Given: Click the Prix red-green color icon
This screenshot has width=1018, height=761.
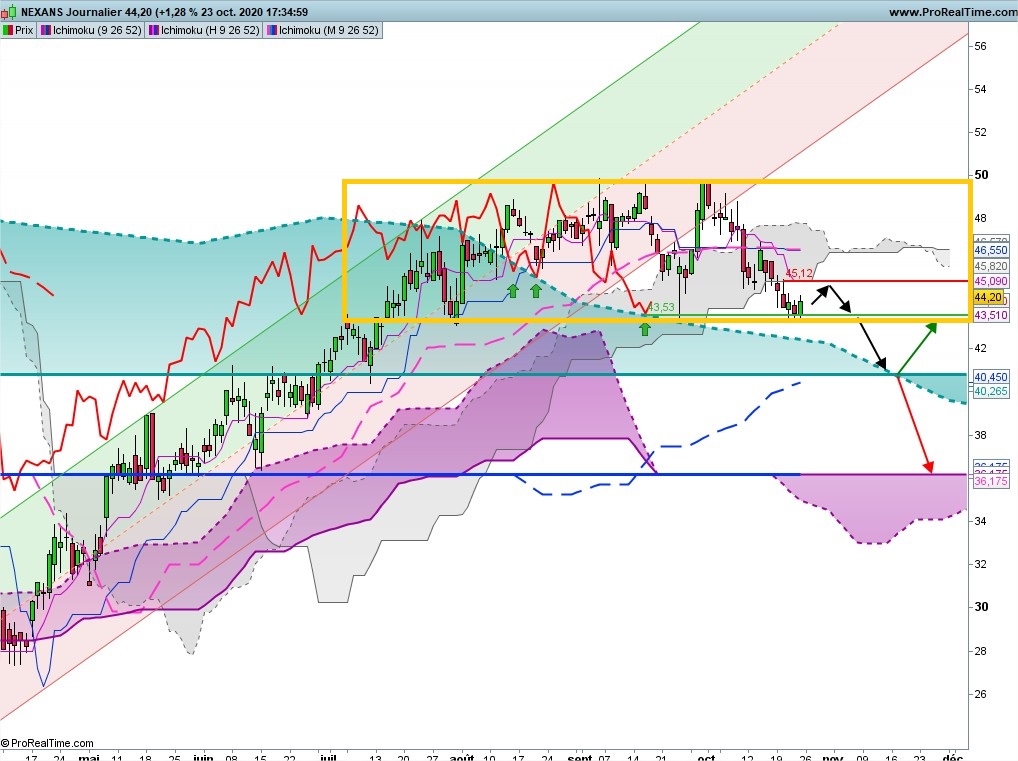Looking at the screenshot, I should [8, 30].
